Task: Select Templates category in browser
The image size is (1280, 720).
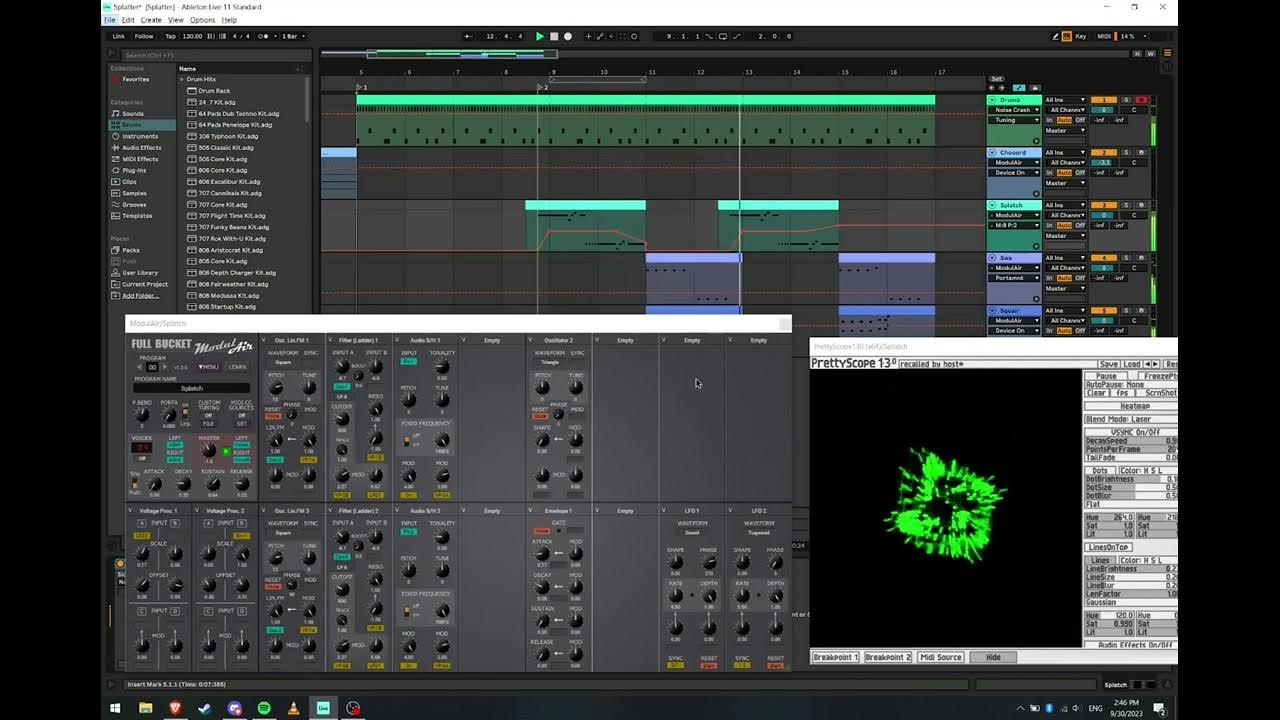Action: pos(137,216)
